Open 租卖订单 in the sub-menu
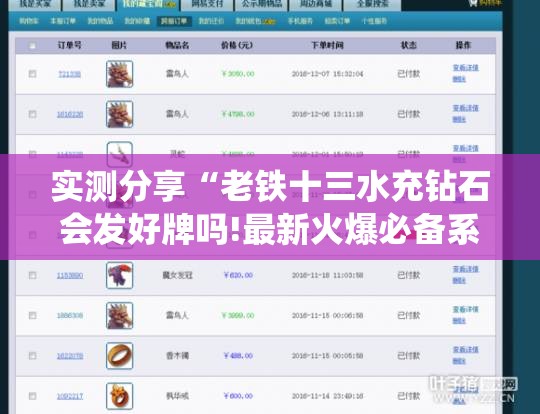Screen dimensions: 540x414 point(337,21)
